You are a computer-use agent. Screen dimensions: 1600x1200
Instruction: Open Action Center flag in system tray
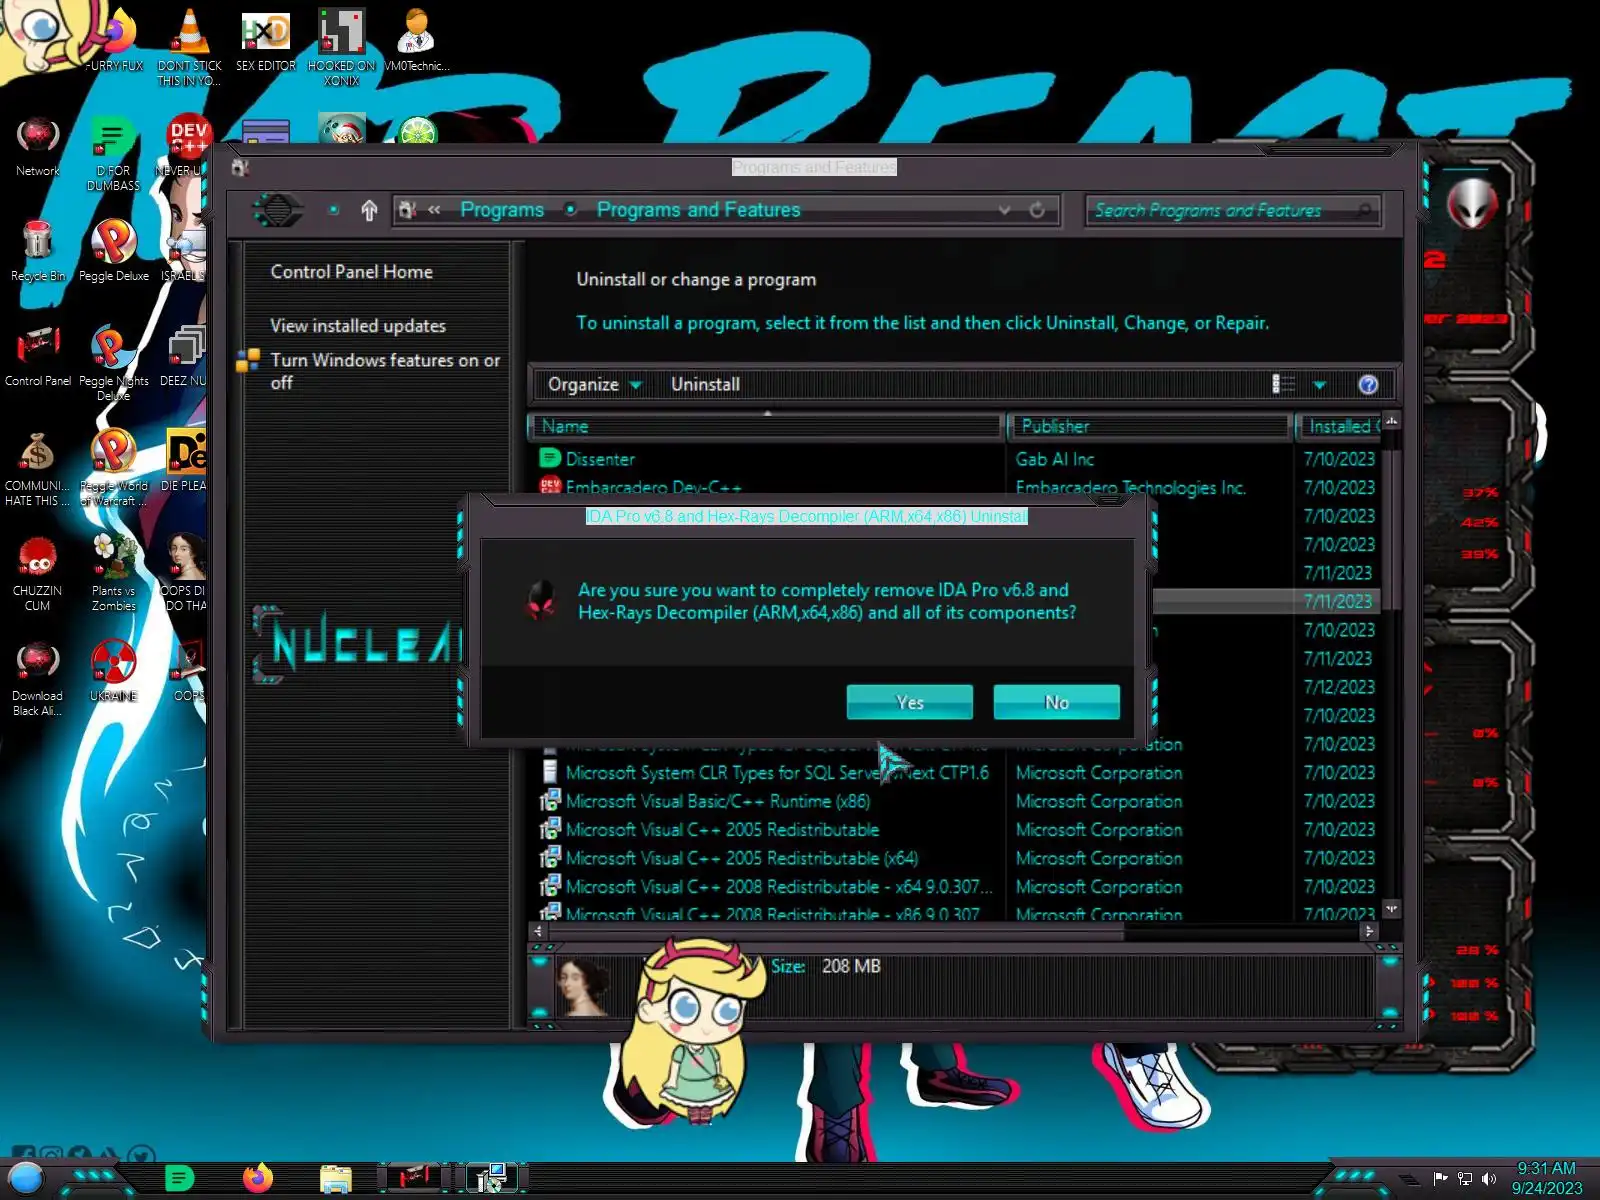(x=1440, y=1178)
